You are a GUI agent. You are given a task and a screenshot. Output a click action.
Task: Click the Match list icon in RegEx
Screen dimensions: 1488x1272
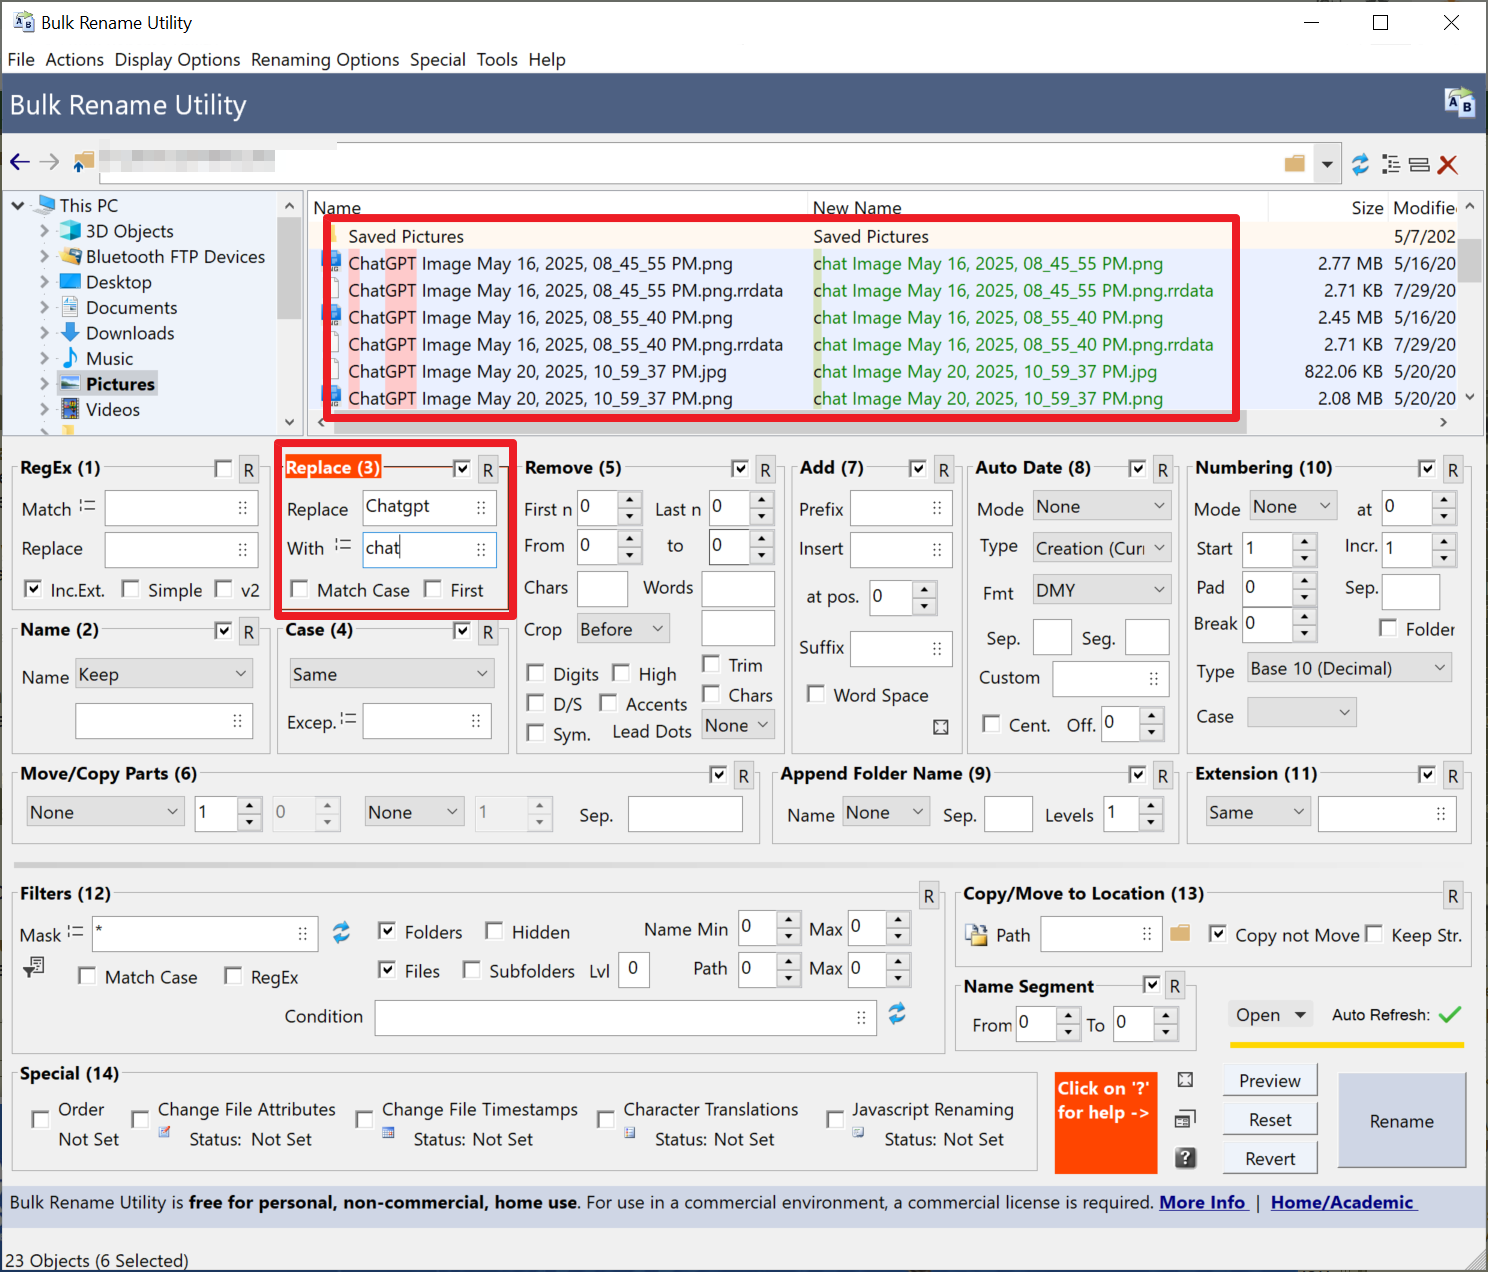tap(87, 506)
